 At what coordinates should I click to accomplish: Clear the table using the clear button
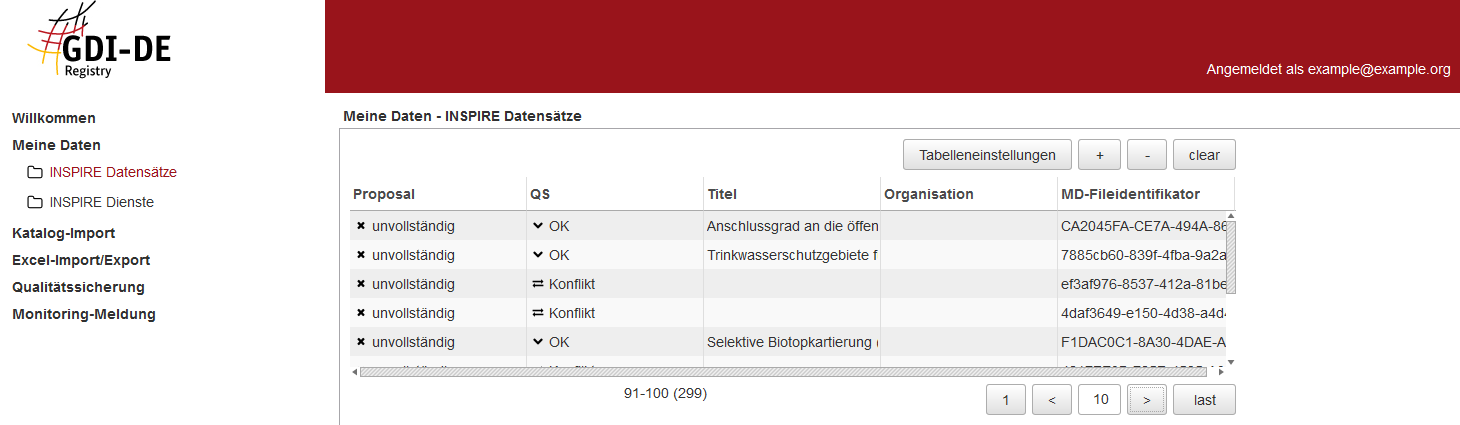click(1204, 155)
